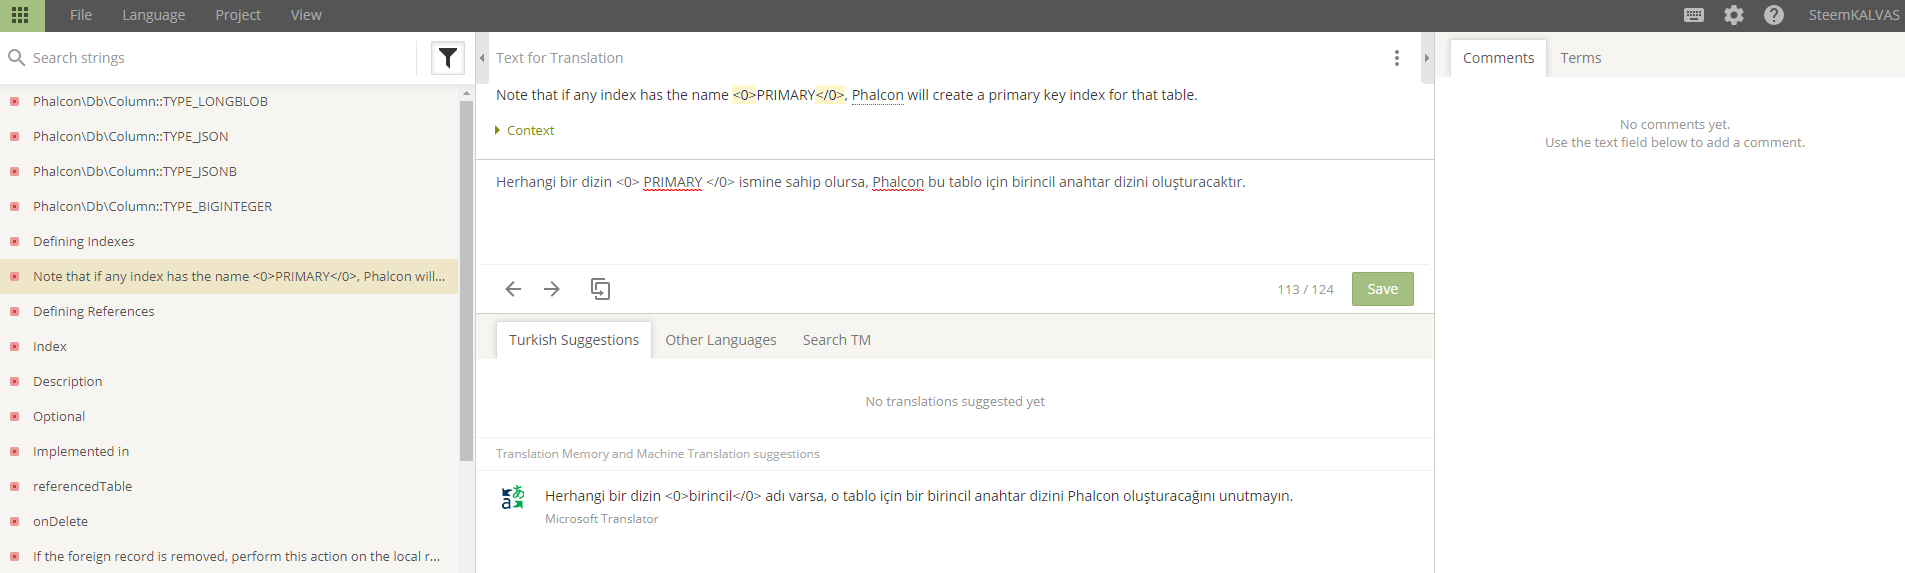Switch to the Comments tab
Image resolution: width=1905 pixels, height=573 pixels.
click(1498, 58)
